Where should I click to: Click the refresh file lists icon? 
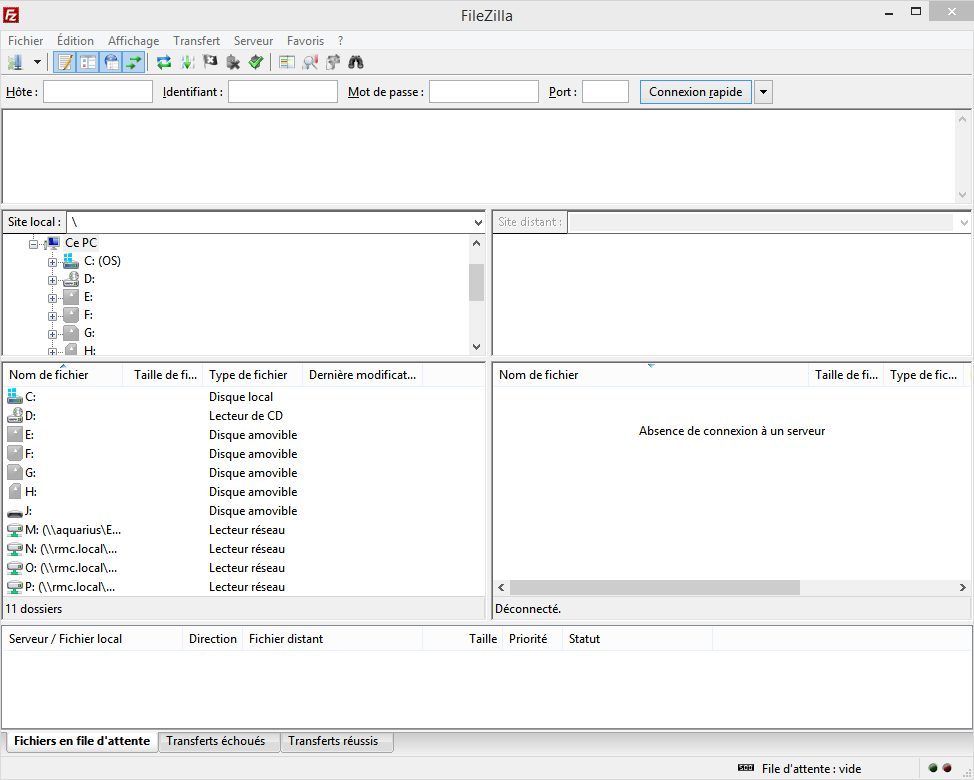(164, 62)
